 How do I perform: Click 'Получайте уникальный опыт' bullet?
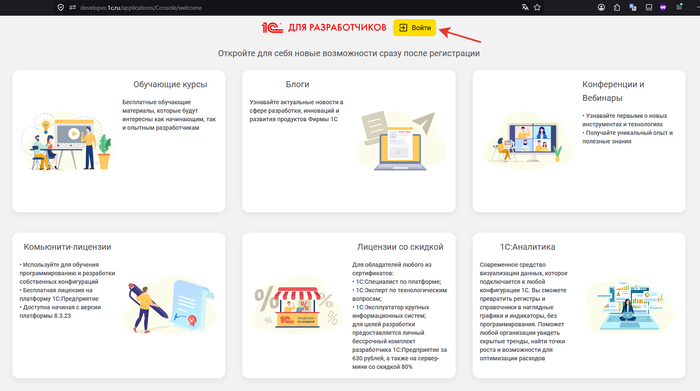point(627,137)
